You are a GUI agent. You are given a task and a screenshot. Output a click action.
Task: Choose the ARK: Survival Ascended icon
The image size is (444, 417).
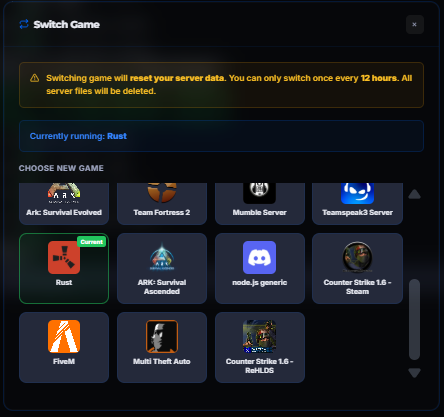[162, 257]
